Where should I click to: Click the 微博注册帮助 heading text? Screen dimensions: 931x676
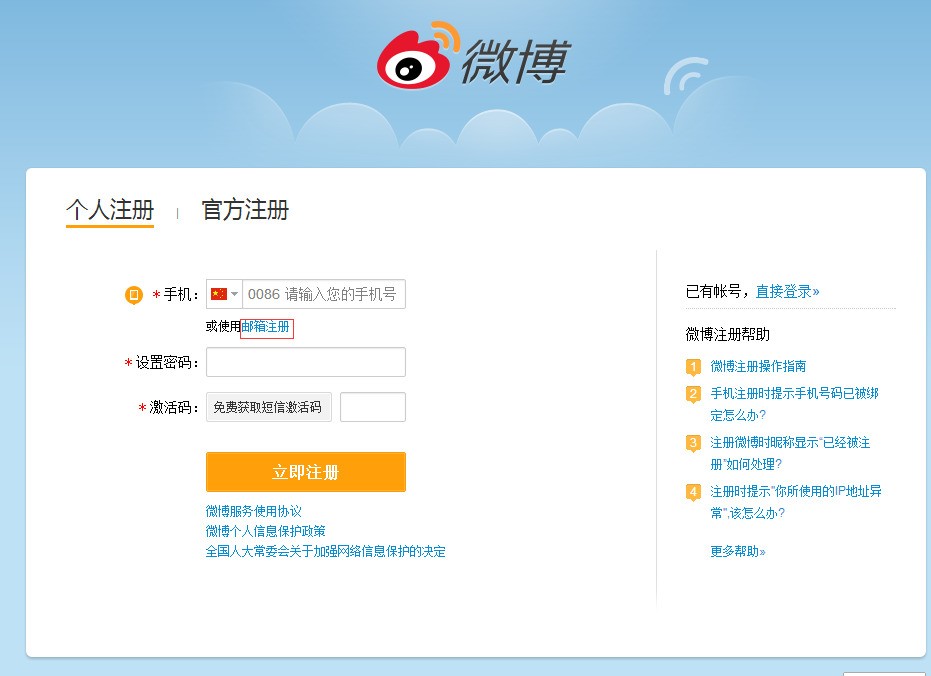728,334
